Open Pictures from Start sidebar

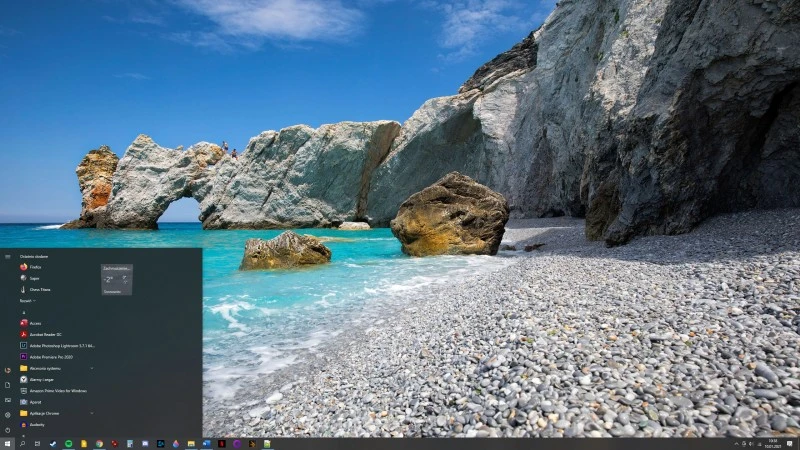point(7,400)
